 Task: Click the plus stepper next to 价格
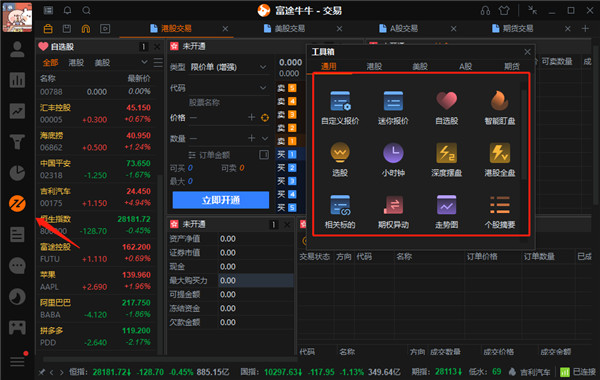click(x=251, y=117)
